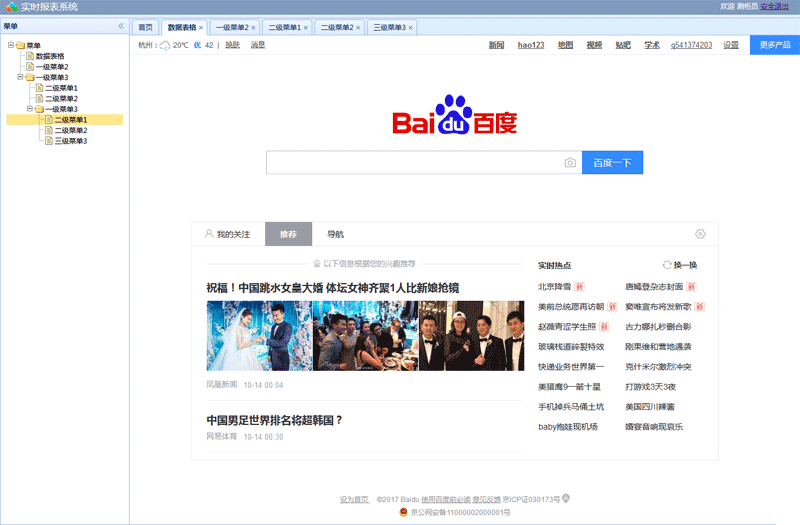This screenshot has width=800, height=525.
Task: Click the 数据表格 document icon in tree
Action: [x=29, y=56]
